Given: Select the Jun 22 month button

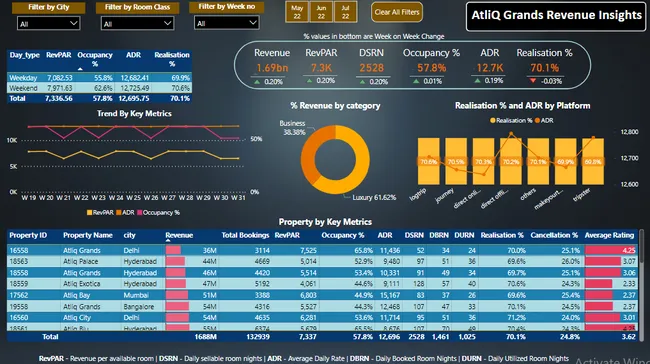Looking at the screenshot, I should pyautogui.click(x=321, y=12).
